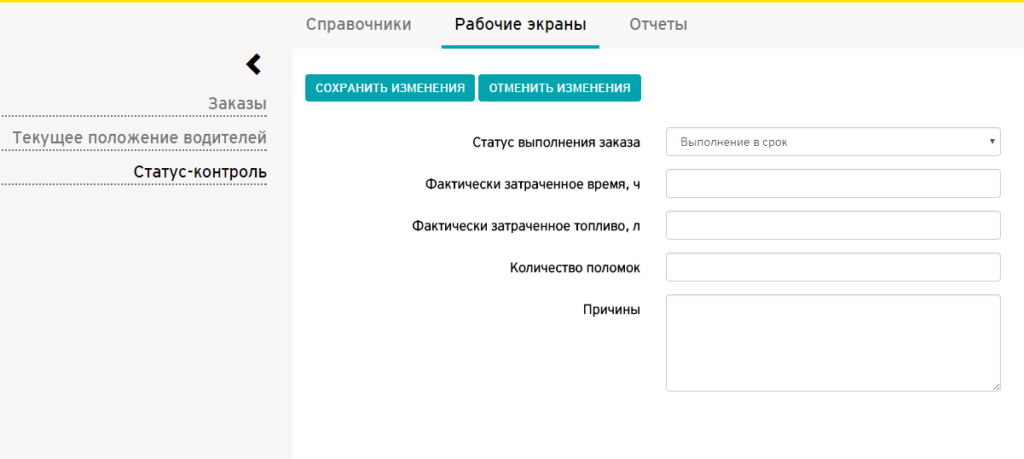Collapse the sidebar with the left chevron

tap(253, 64)
